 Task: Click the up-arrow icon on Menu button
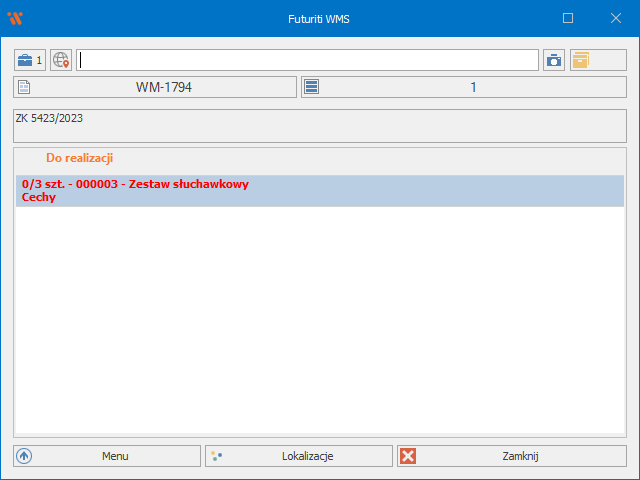[25, 456]
